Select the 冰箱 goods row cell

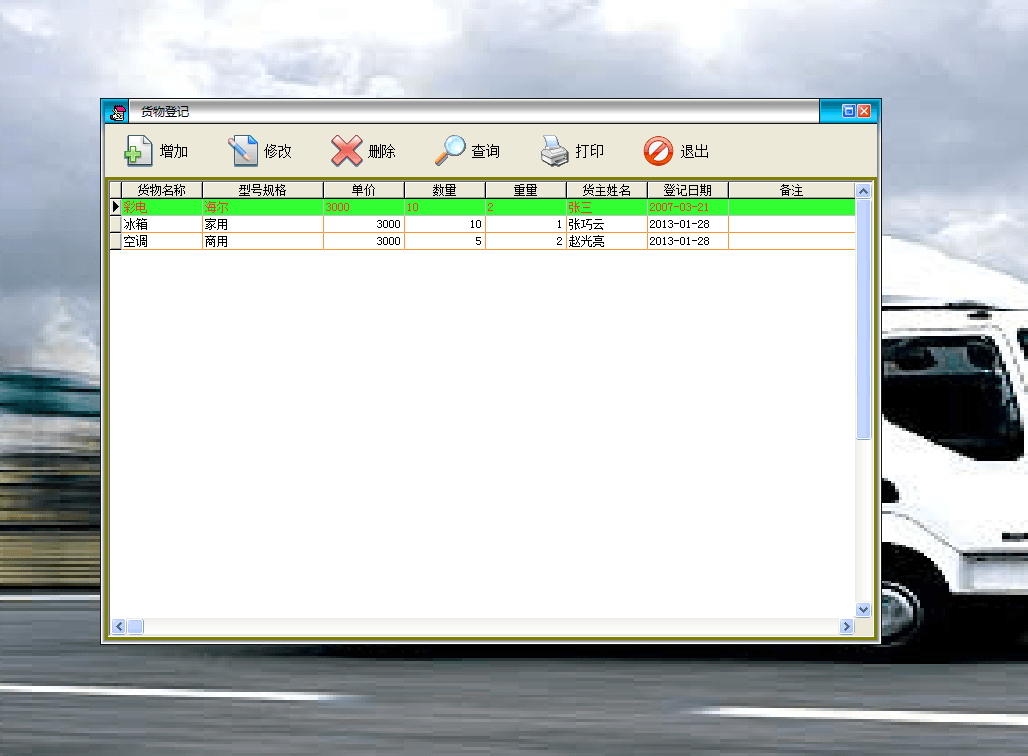click(162, 224)
